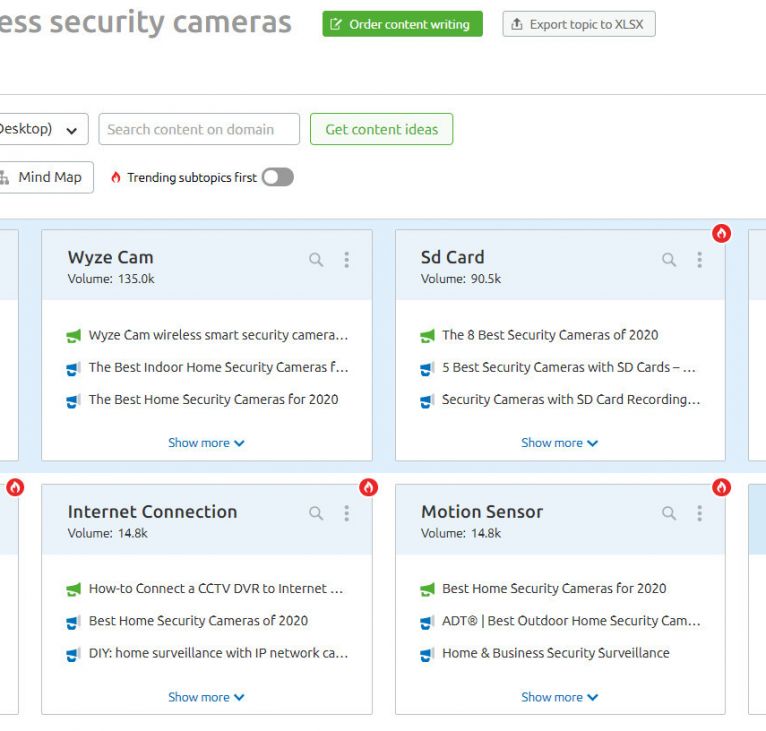Open the Best Home Security Cameras of 2020 headline
Screen dimensions: 766x731
coord(198,621)
